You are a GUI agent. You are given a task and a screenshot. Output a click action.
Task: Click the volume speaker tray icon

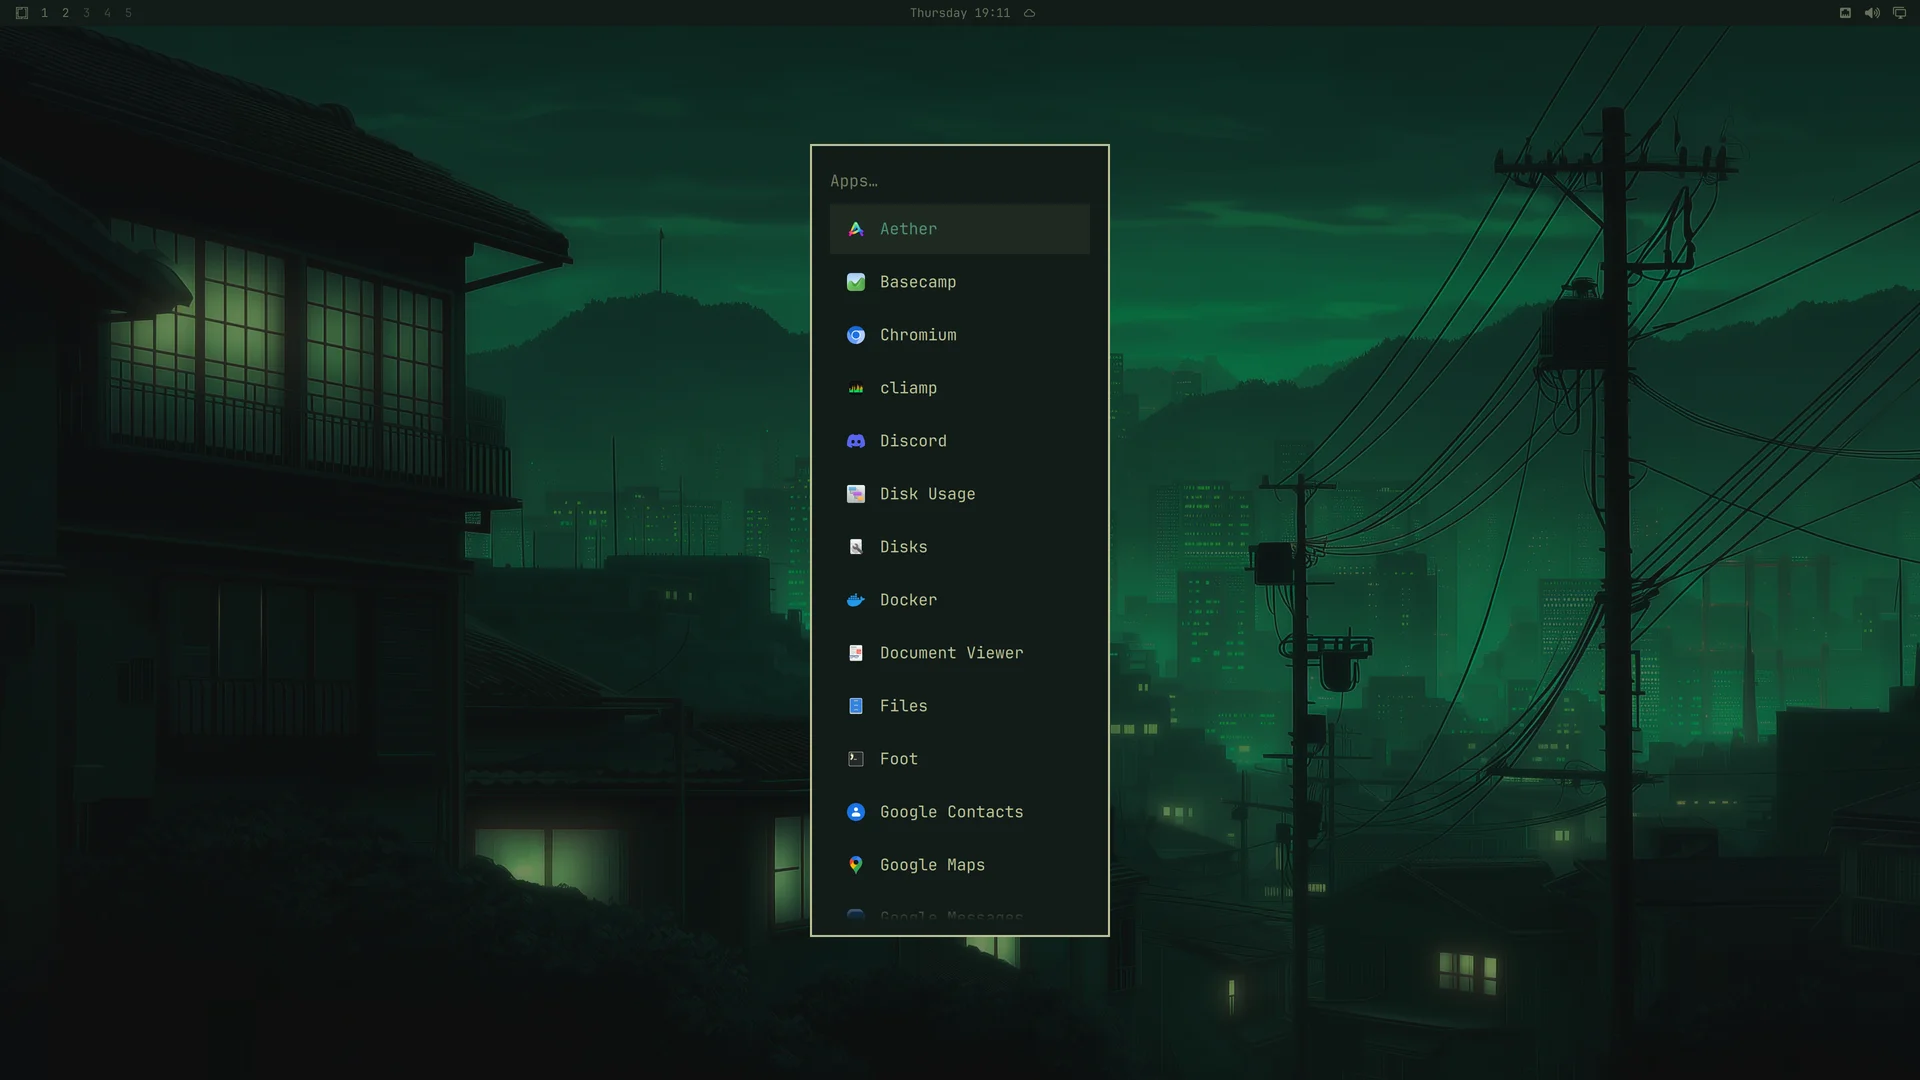[x=1872, y=13]
